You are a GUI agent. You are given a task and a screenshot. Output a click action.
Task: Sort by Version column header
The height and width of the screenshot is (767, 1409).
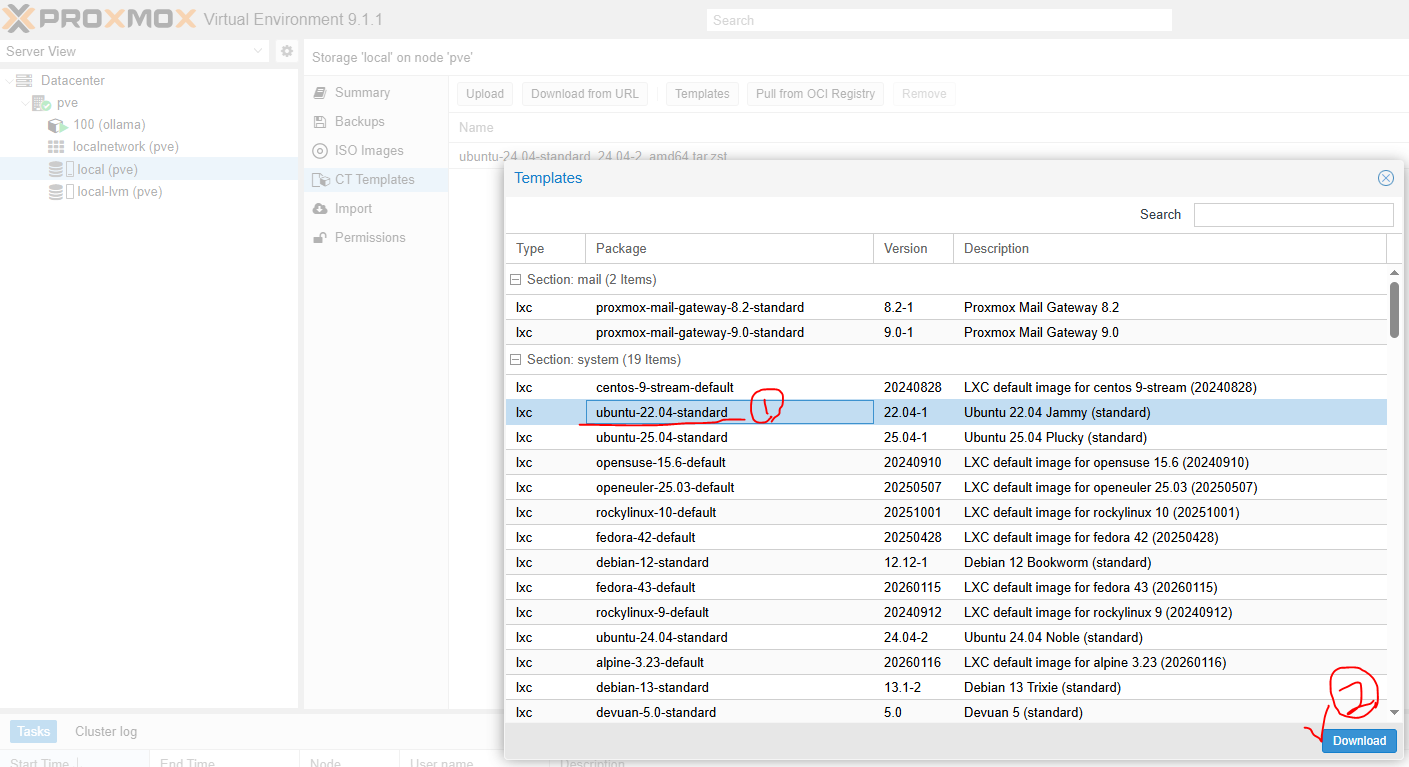(913, 248)
